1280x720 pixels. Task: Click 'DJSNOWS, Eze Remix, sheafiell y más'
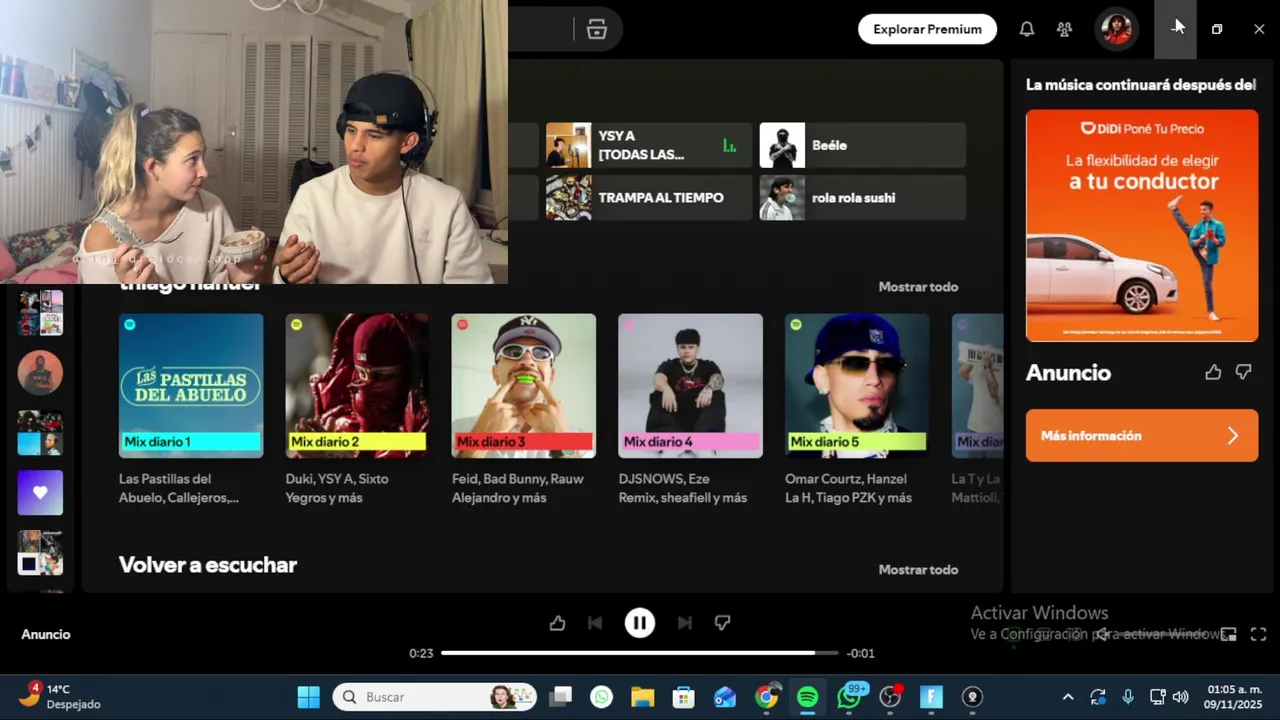coord(683,488)
